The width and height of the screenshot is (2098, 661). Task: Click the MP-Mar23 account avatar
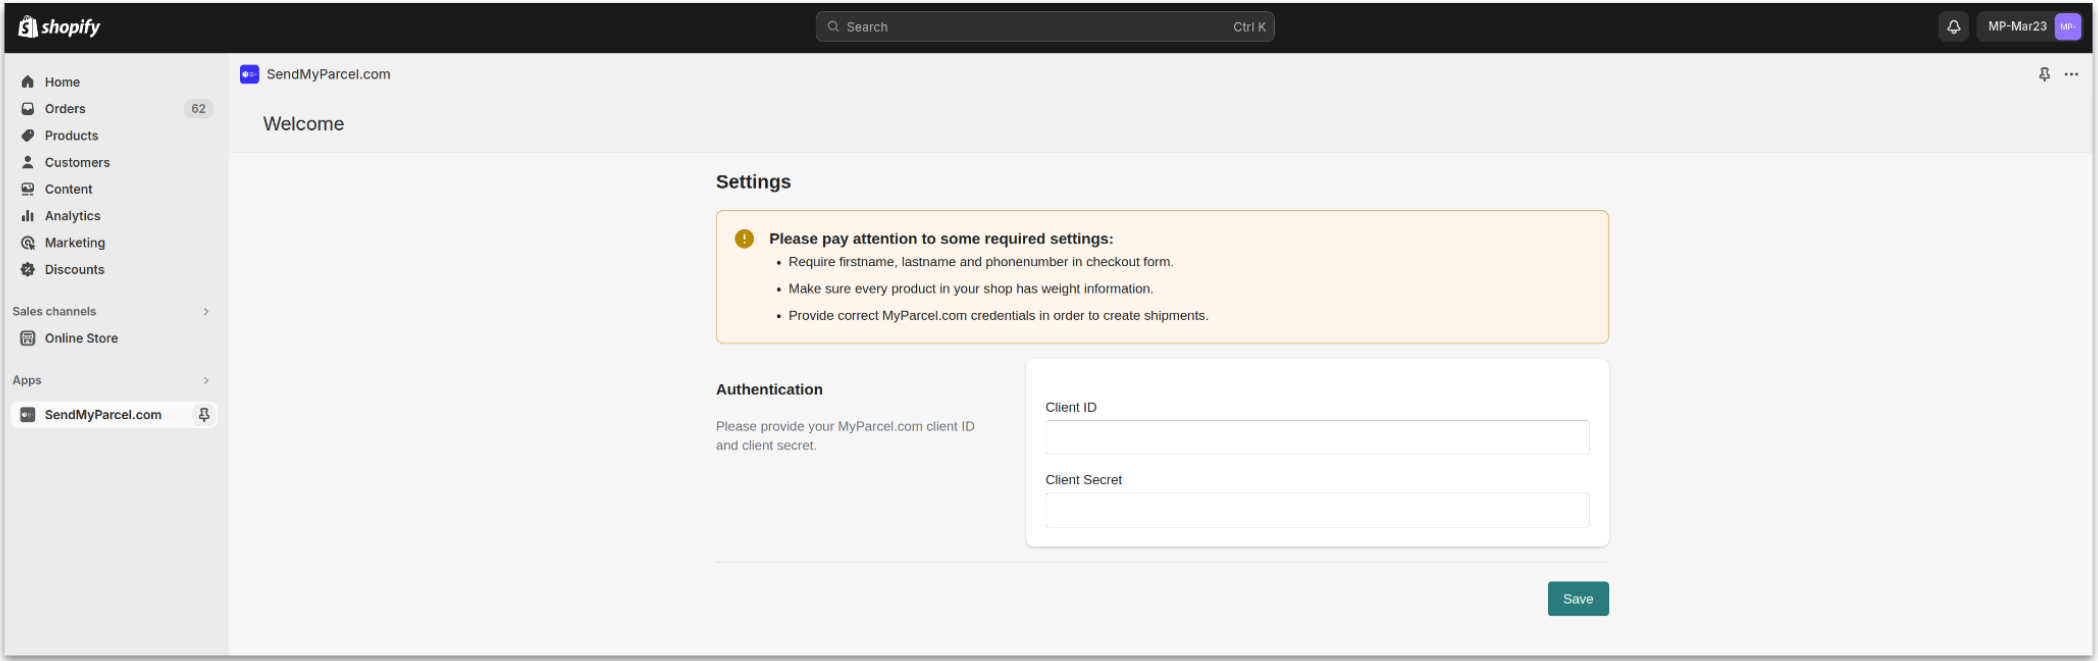tap(2067, 27)
